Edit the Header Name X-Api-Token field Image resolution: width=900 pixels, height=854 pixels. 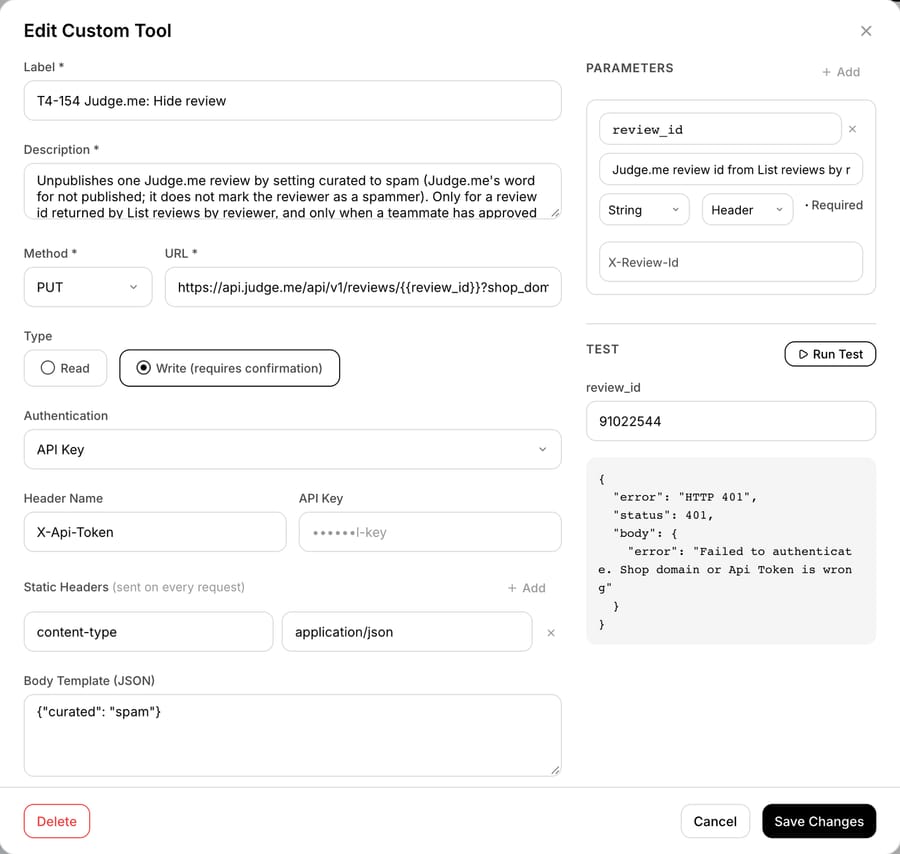pos(155,532)
